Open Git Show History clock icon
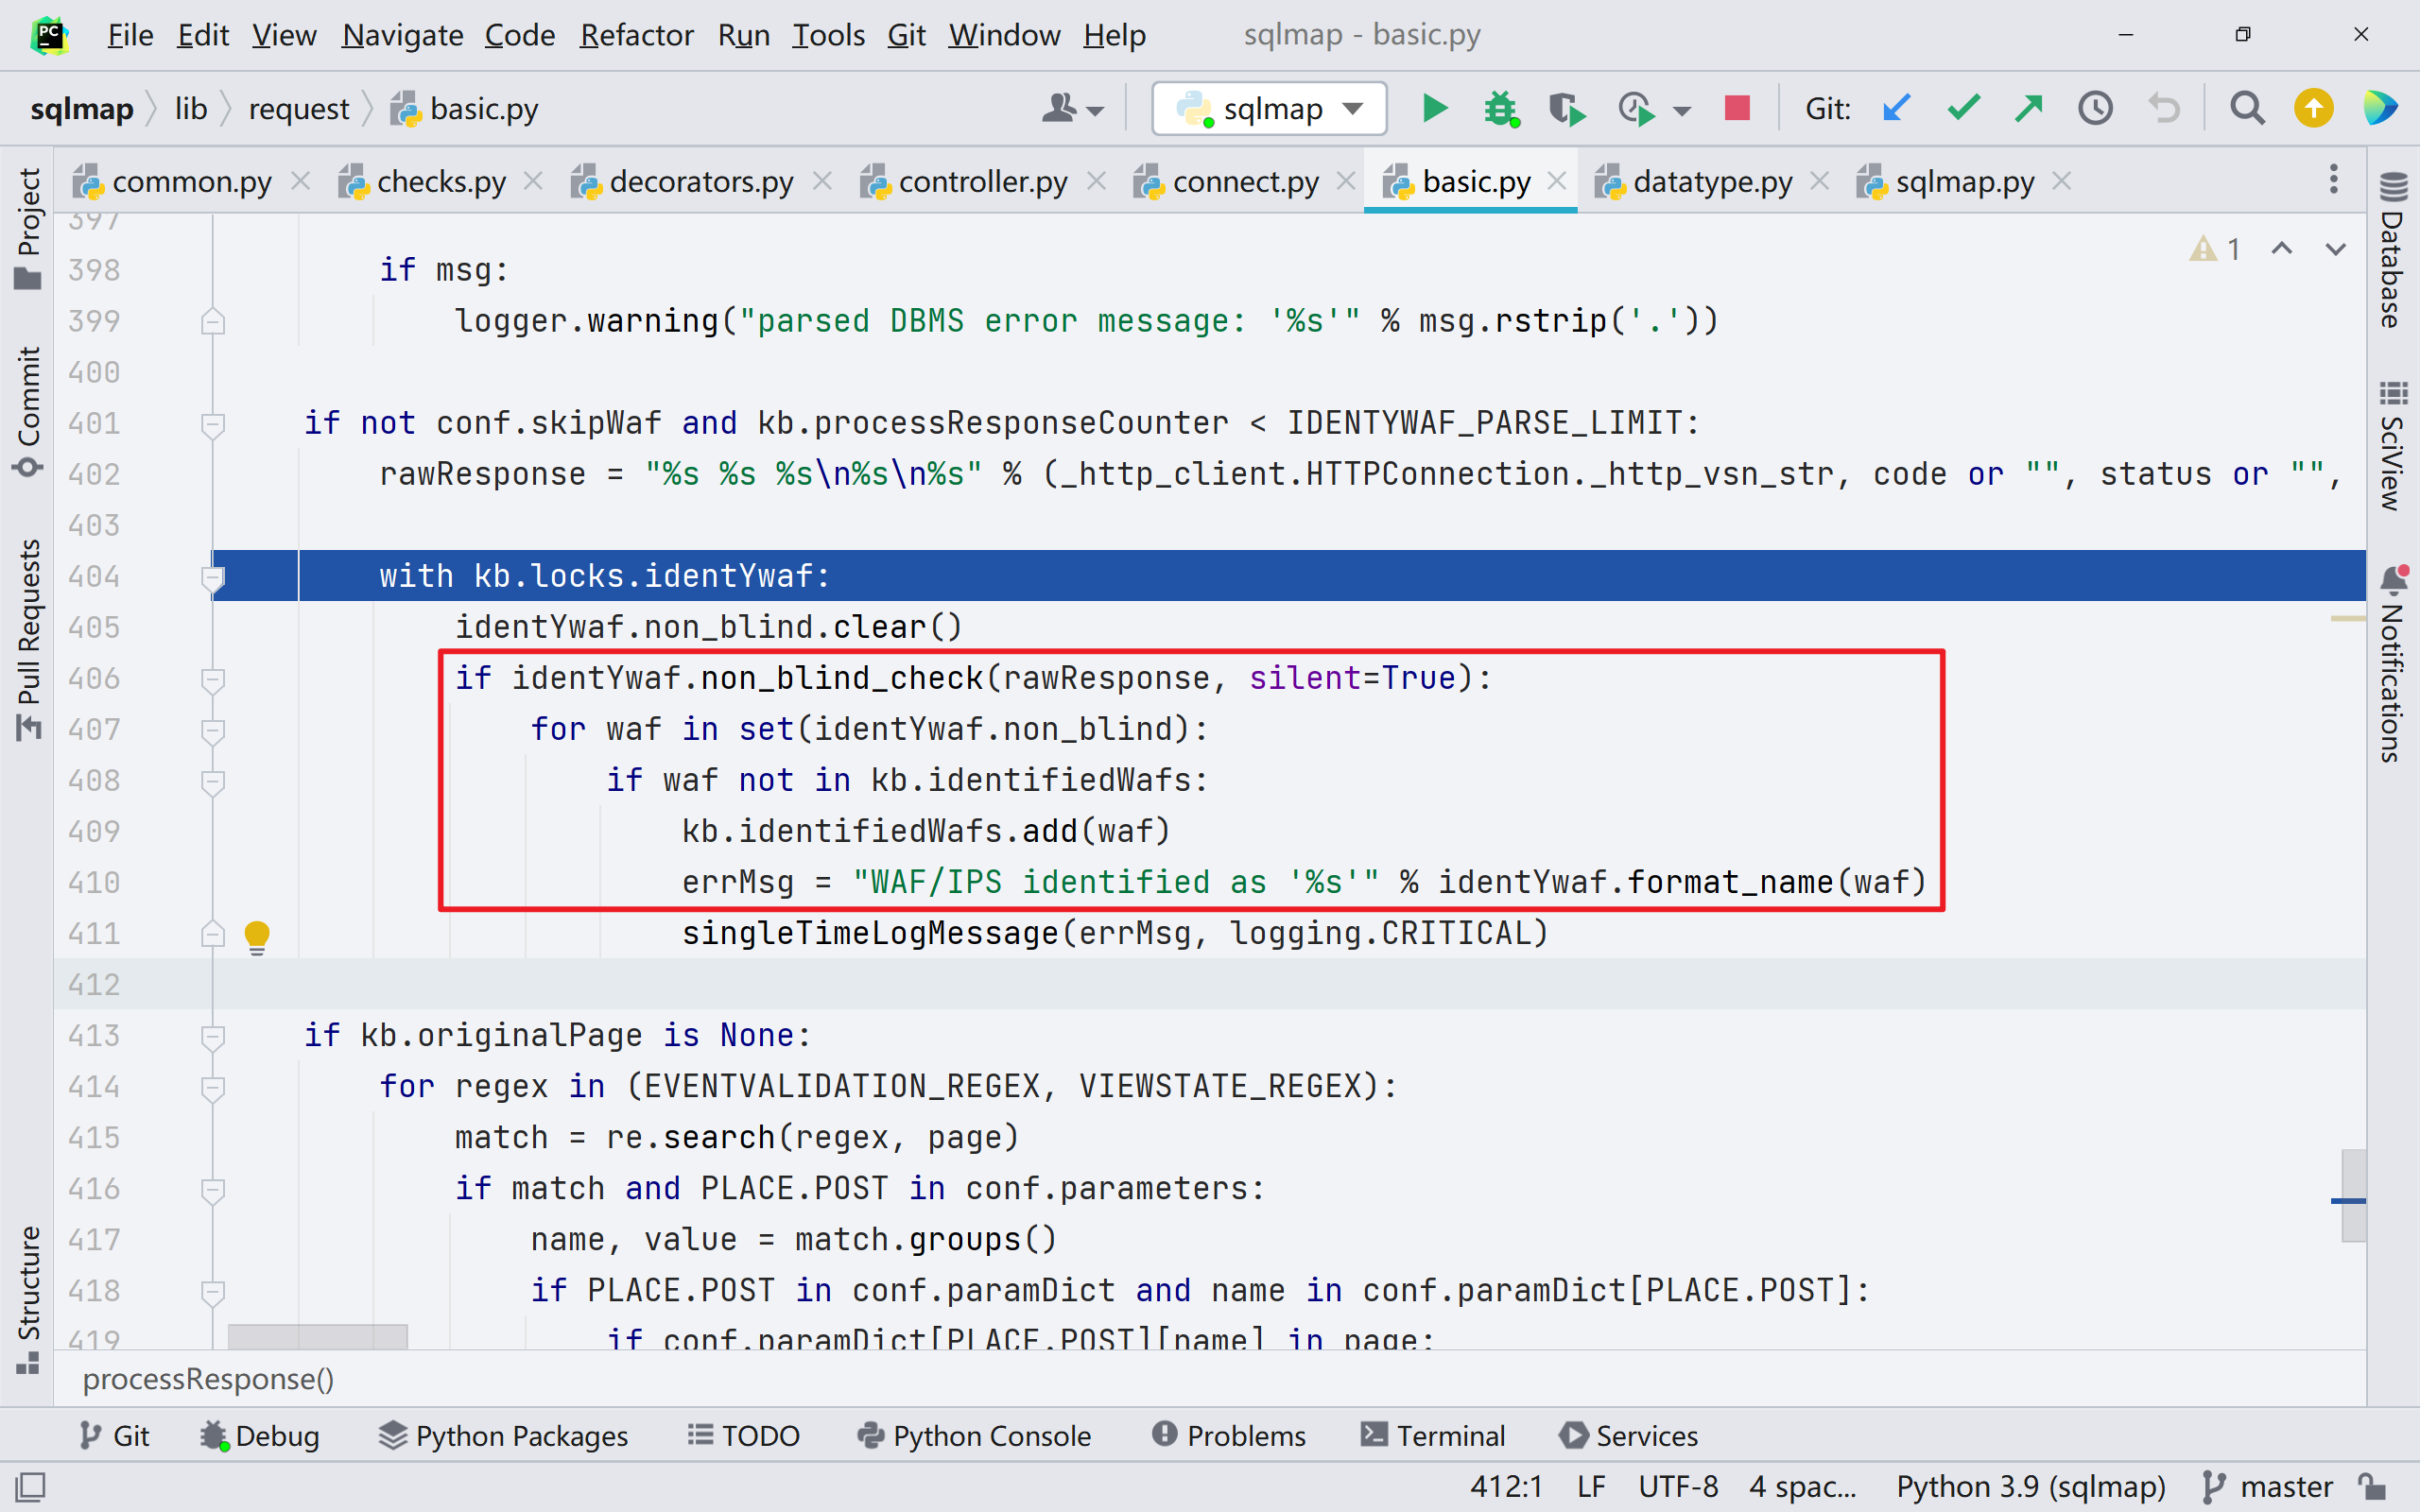The height and width of the screenshot is (1512, 2420). pyautogui.click(x=2095, y=108)
